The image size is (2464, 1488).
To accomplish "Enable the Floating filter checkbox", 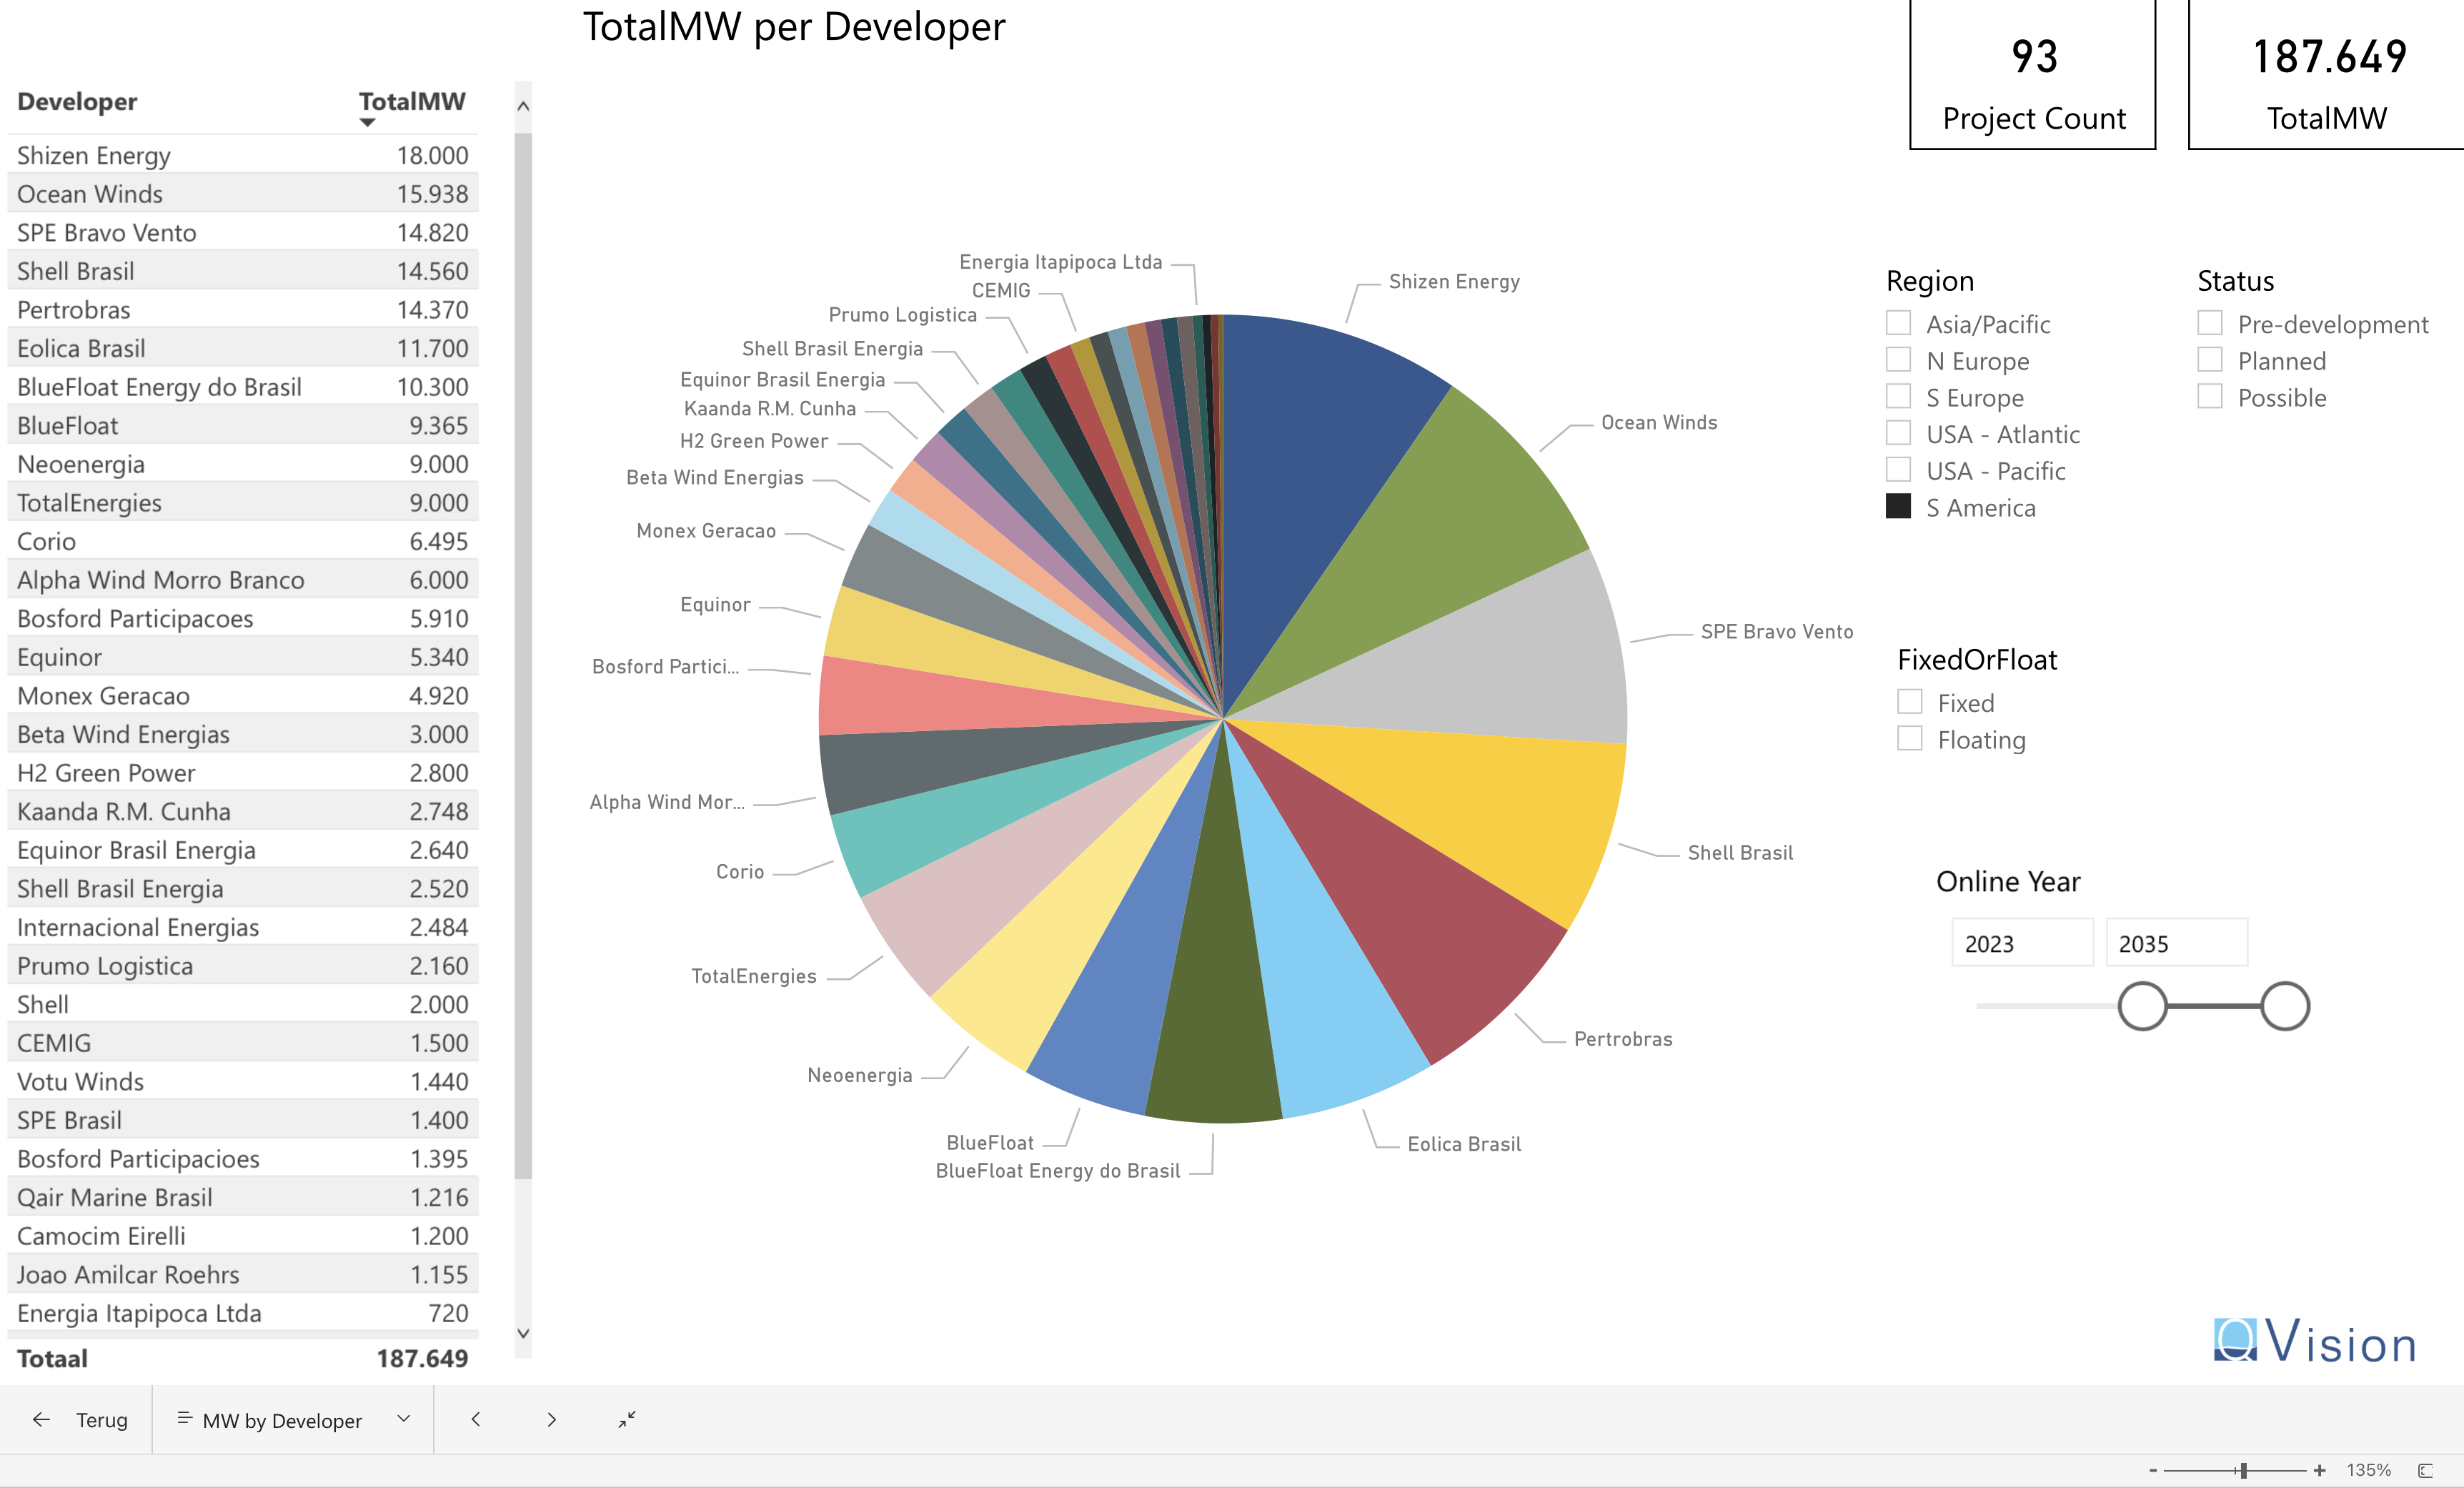I will point(1909,739).
